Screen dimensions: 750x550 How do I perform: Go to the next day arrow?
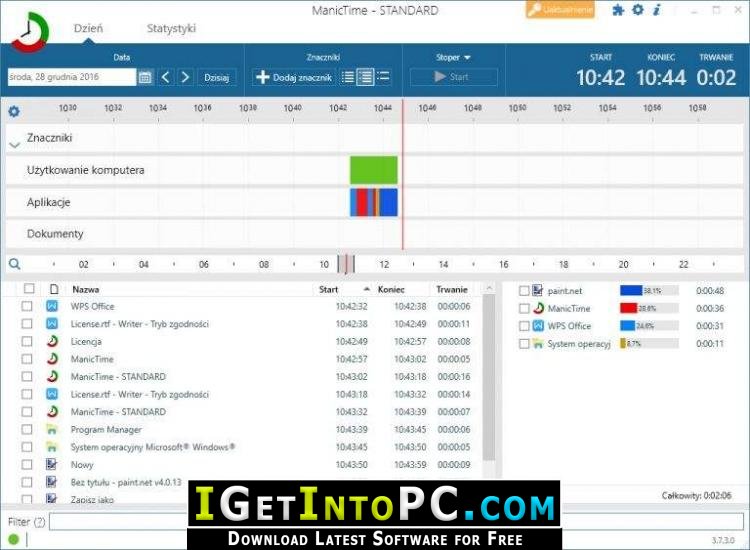tap(185, 77)
